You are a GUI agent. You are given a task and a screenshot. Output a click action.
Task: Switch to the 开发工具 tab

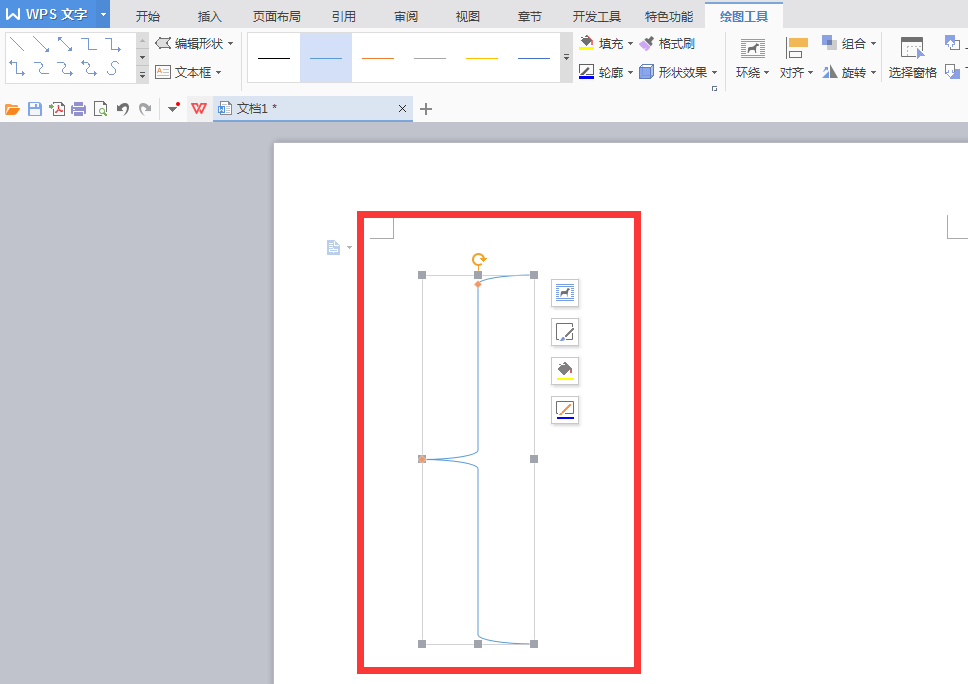(596, 17)
